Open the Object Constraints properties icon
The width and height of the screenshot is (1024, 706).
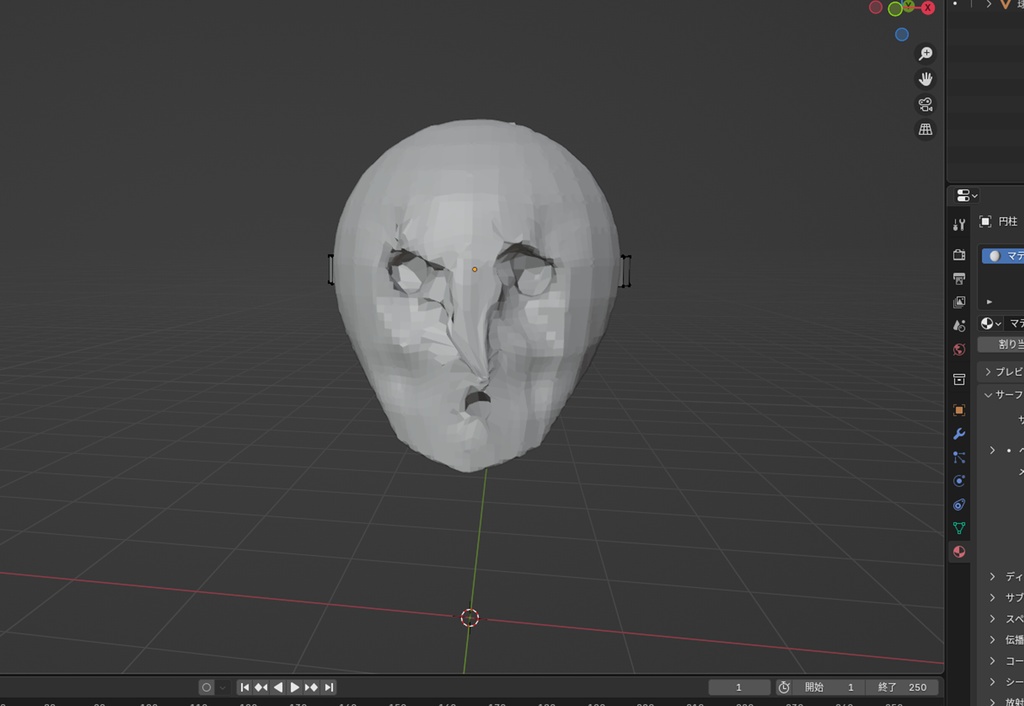(959, 504)
